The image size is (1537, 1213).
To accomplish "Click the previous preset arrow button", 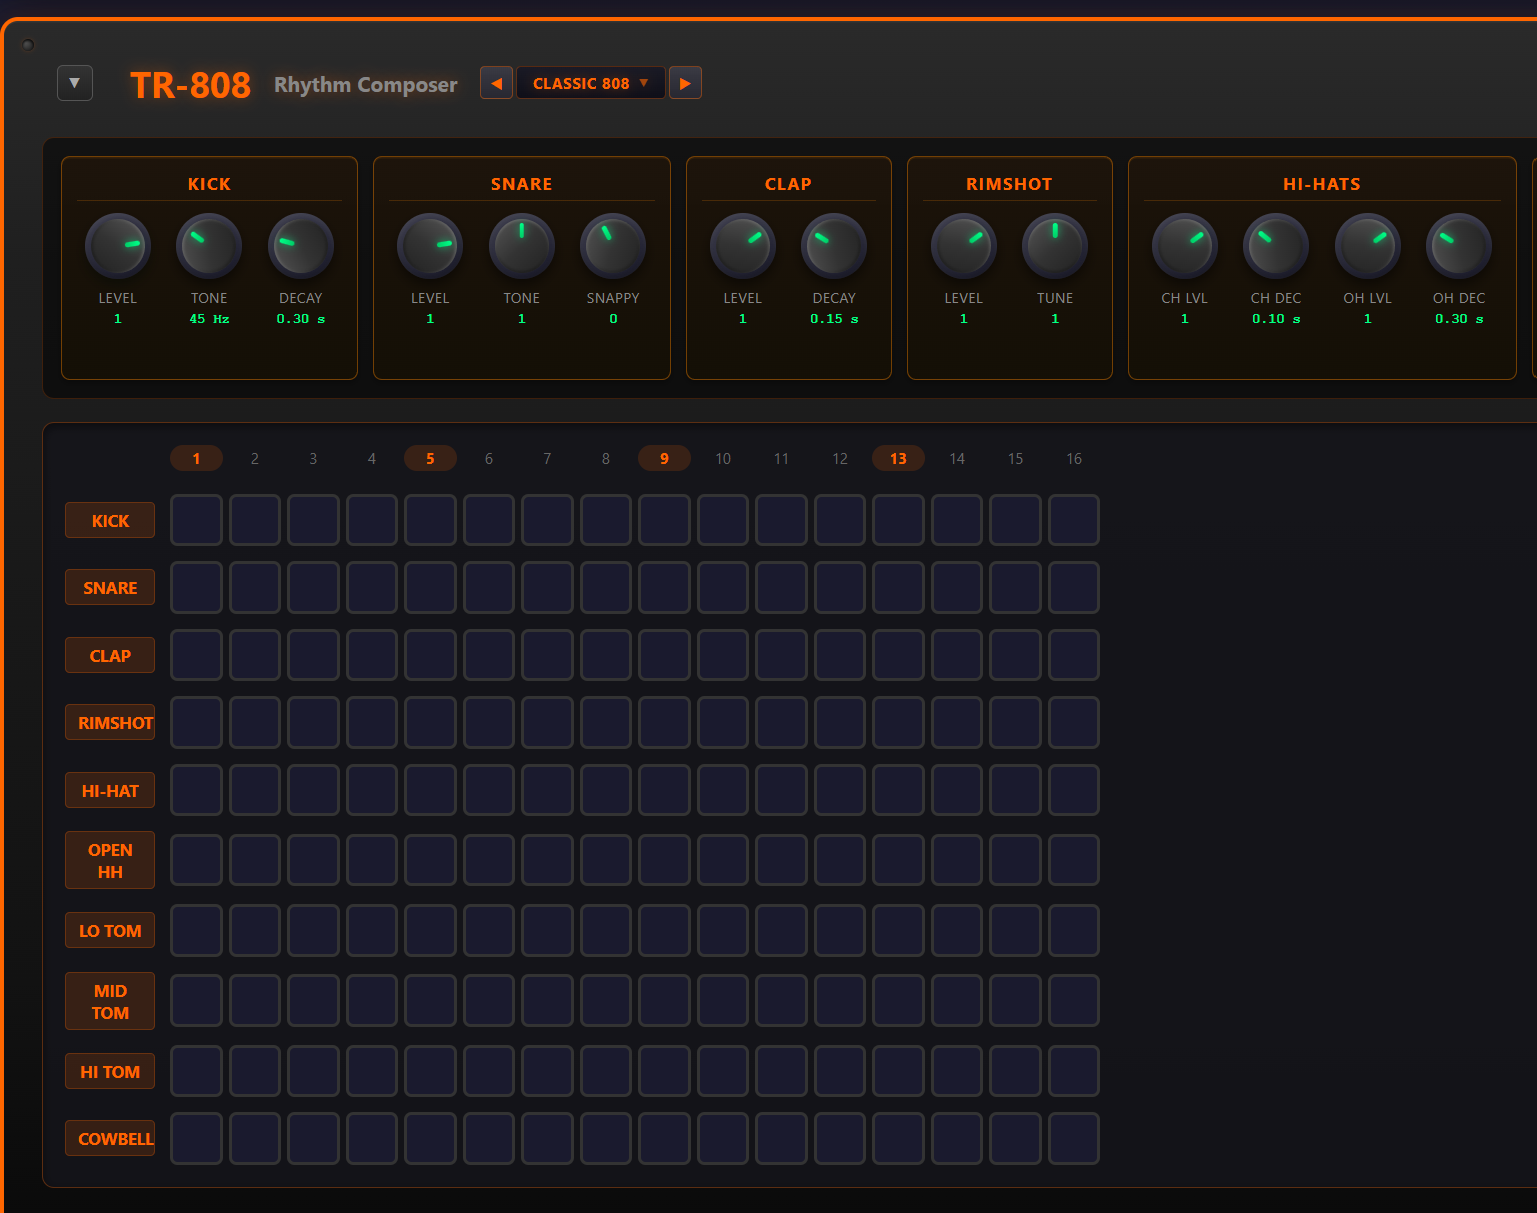I will 496,83.
